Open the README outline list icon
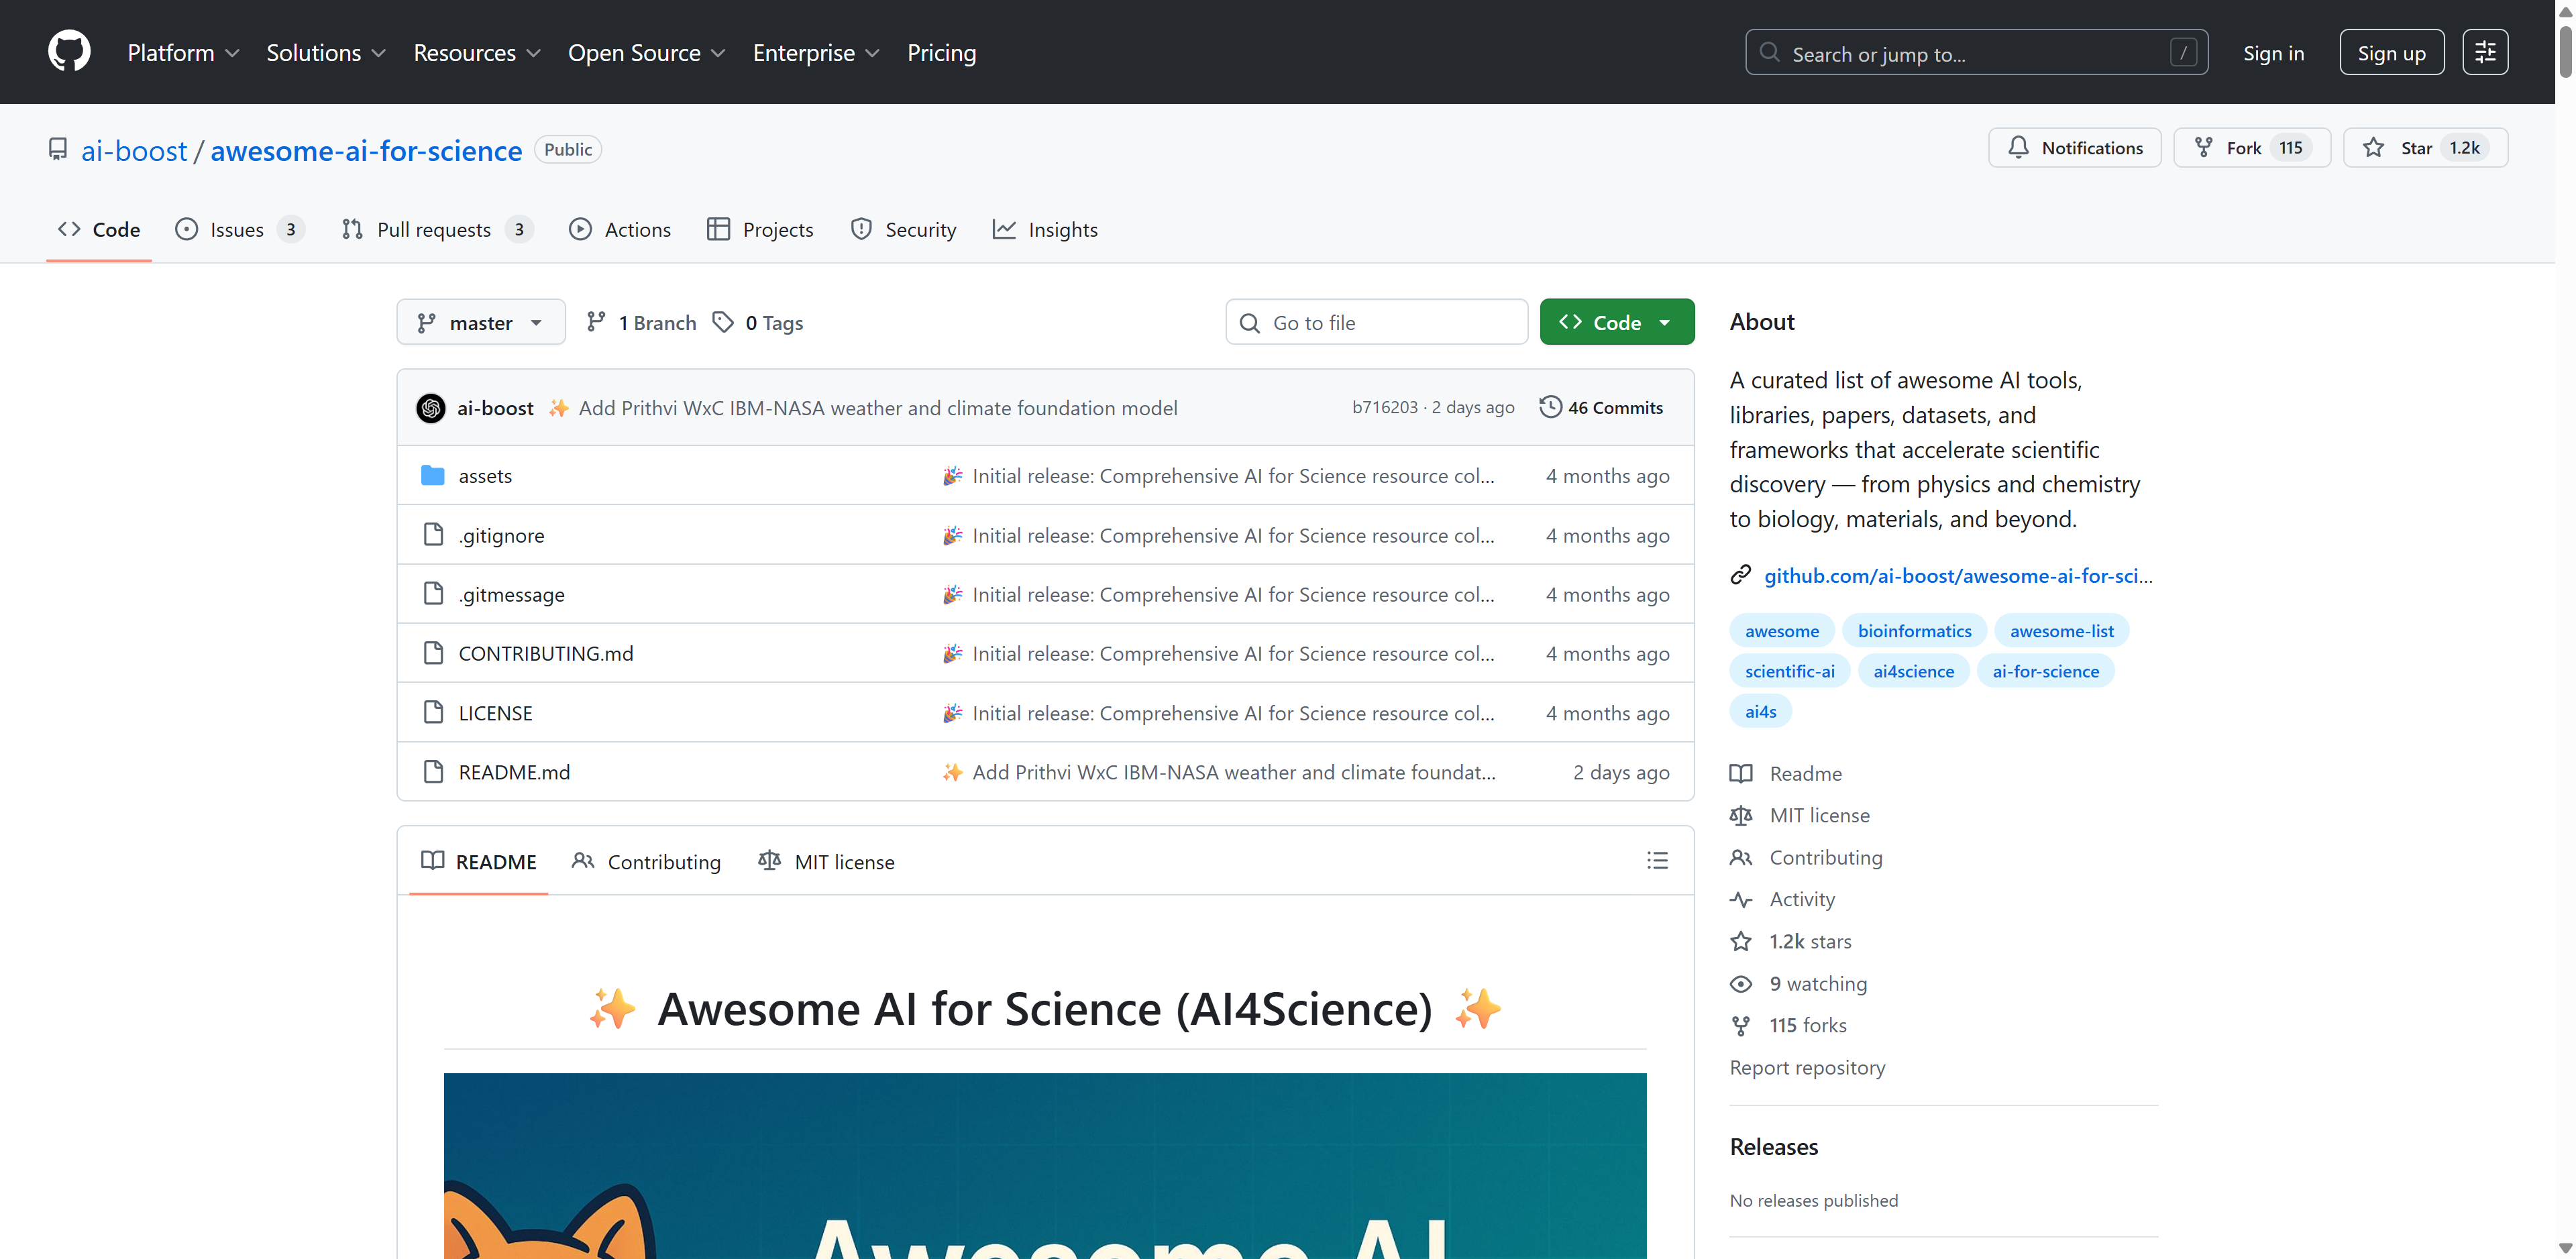 tap(1657, 861)
